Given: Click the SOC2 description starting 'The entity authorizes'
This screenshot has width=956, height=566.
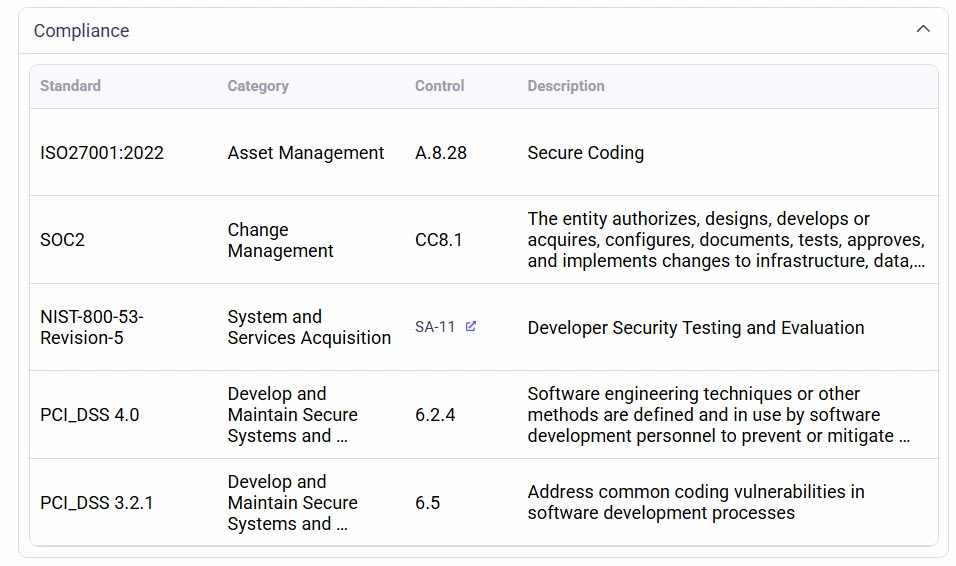Looking at the screenshot, I should 726,240.
